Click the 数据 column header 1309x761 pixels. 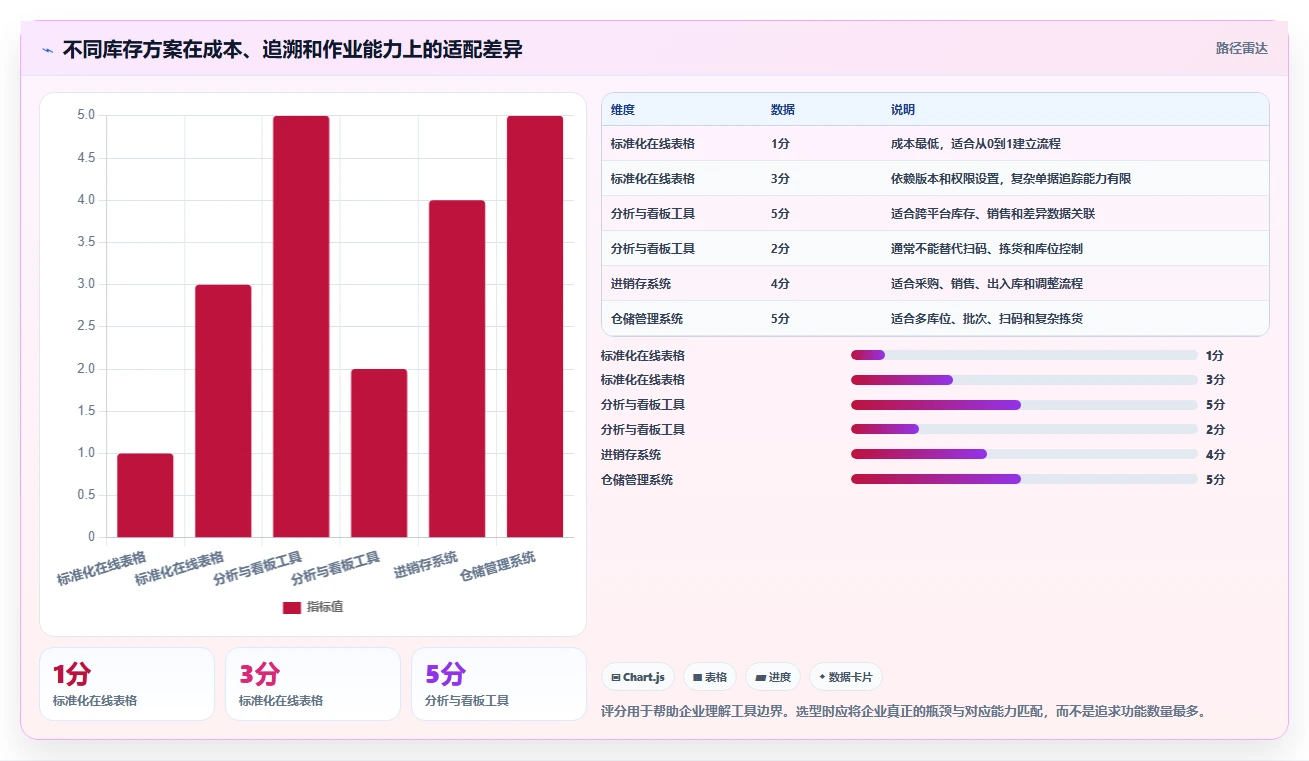coord(783,110)
